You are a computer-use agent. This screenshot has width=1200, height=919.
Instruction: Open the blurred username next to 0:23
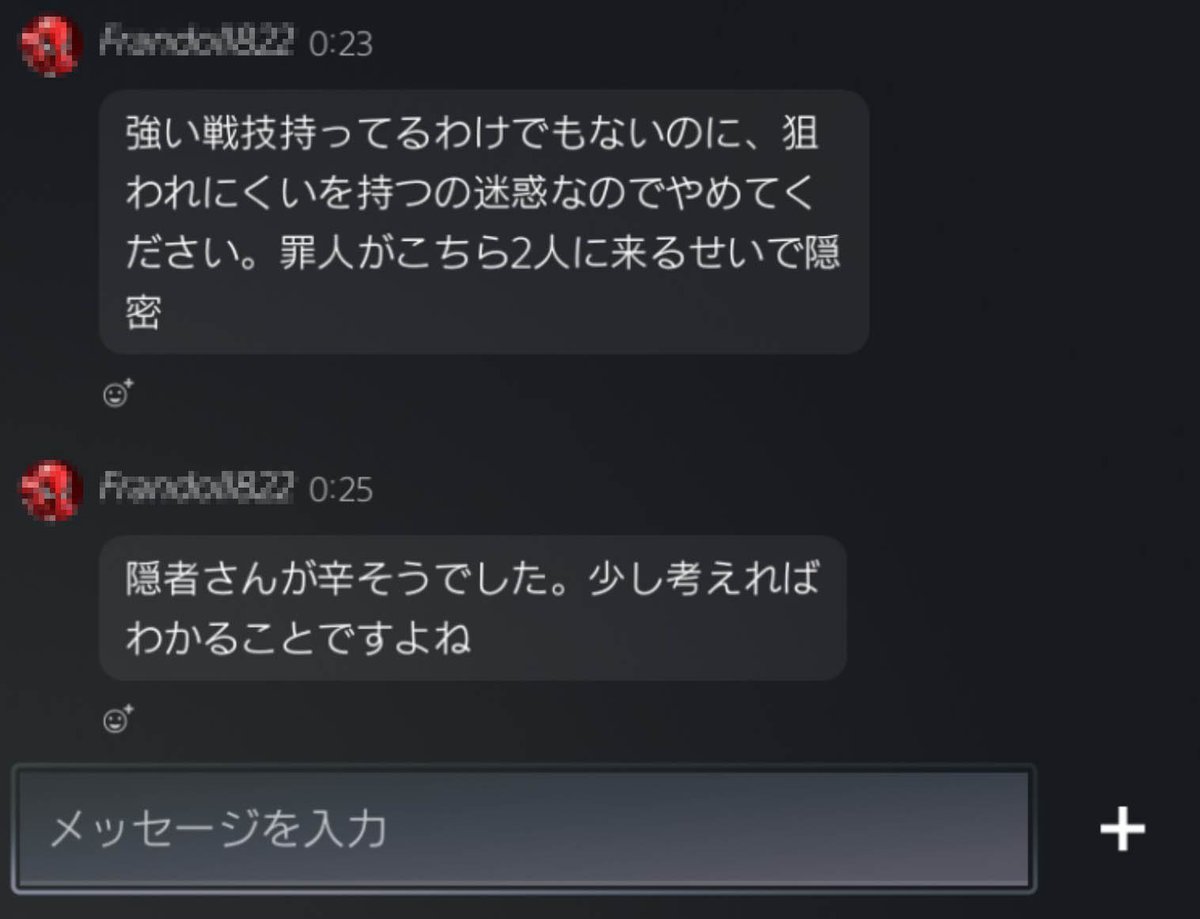click(x=199, y=44)
